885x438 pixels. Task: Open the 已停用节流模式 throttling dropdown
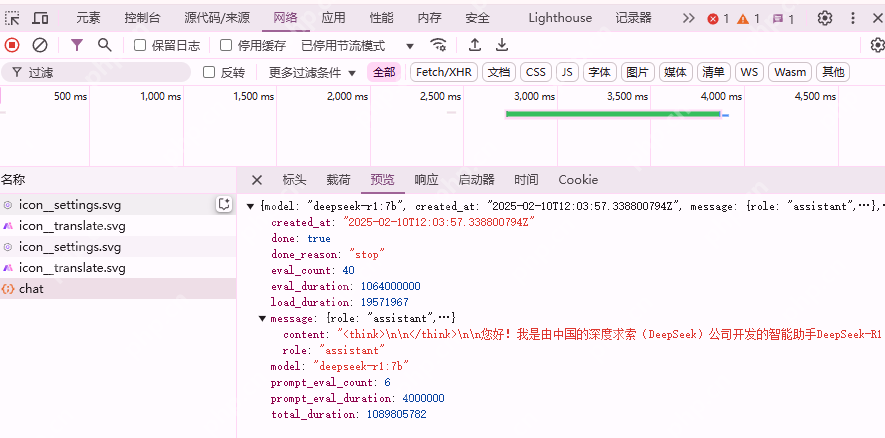(358, 45)
